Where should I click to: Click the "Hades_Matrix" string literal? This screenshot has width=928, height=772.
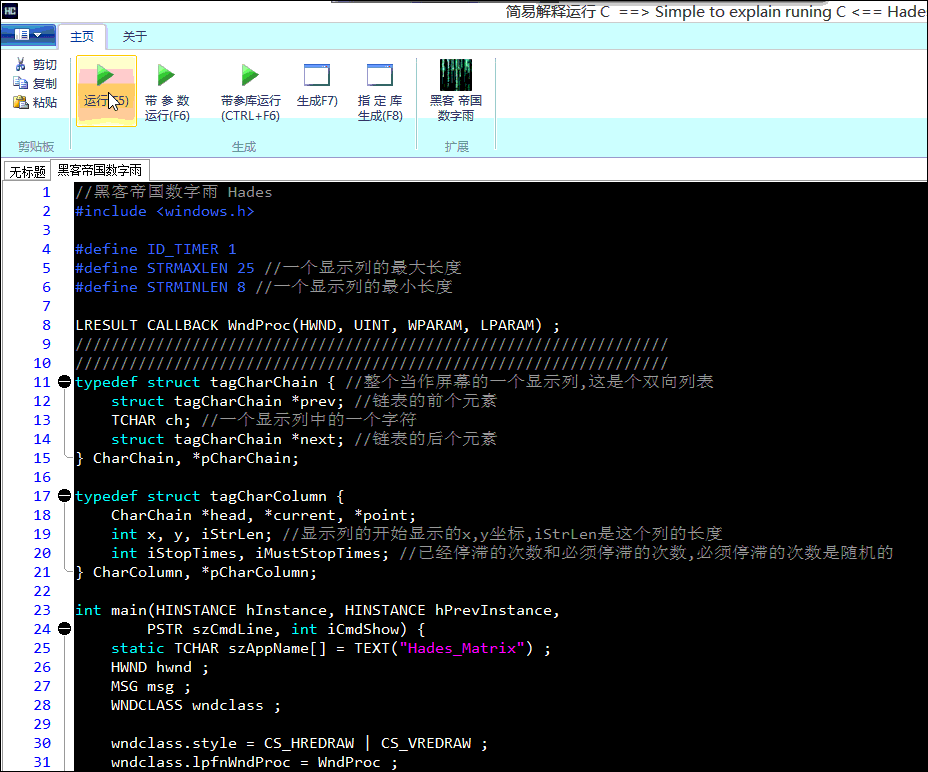462,648
